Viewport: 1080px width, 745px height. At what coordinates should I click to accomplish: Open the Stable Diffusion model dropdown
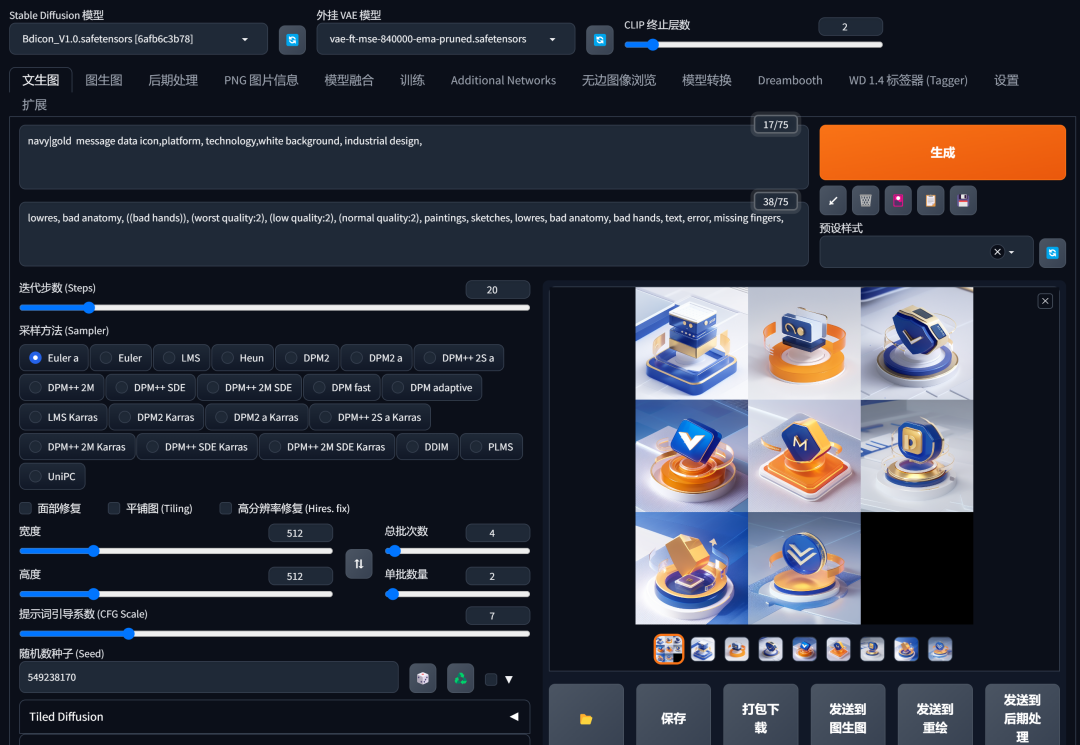pos(138,39)
